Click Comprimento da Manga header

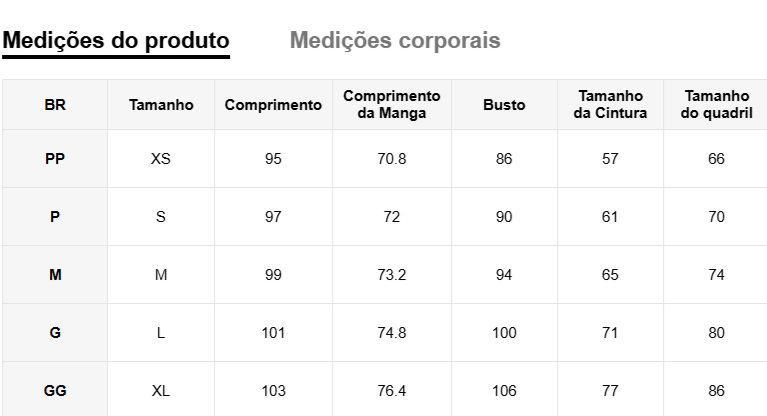(392, 104)
